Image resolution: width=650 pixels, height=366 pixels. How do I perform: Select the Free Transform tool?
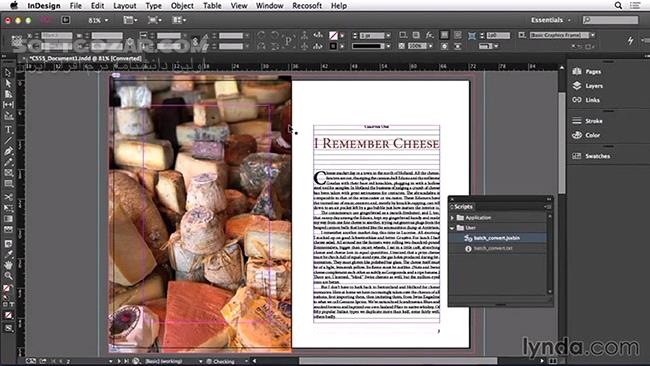coord(8,208)
